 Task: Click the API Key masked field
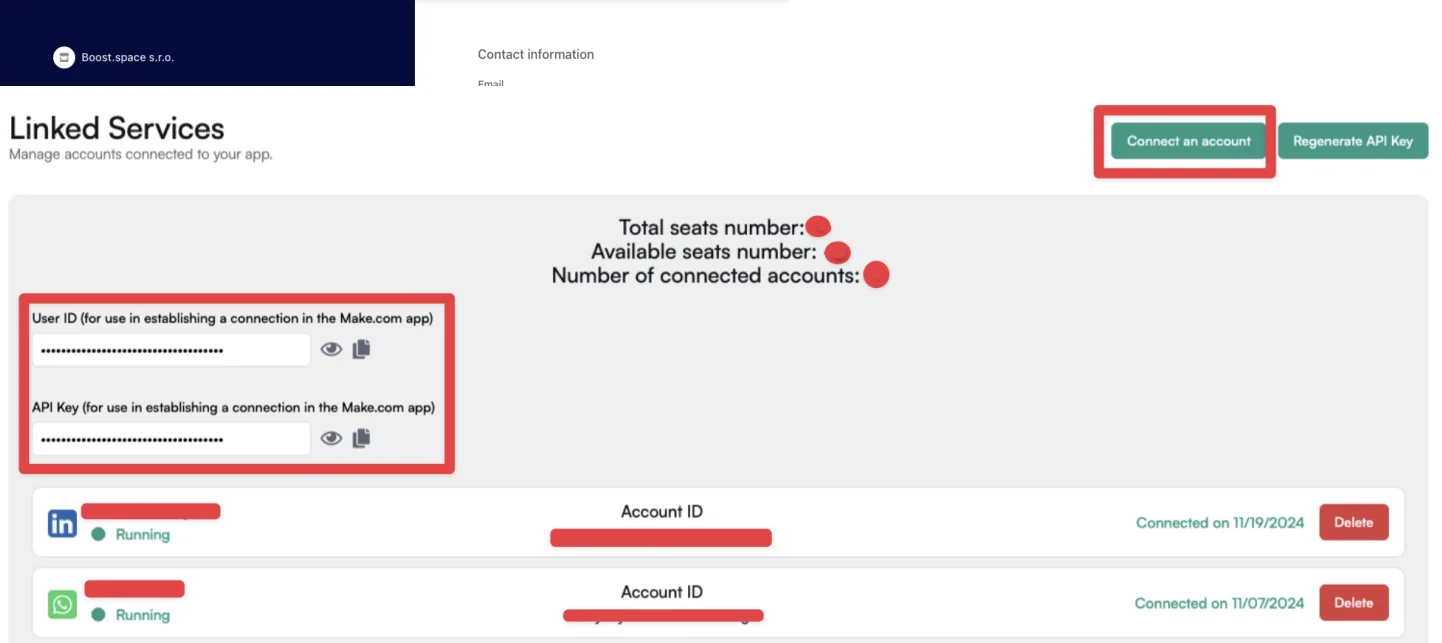point(171,439)
